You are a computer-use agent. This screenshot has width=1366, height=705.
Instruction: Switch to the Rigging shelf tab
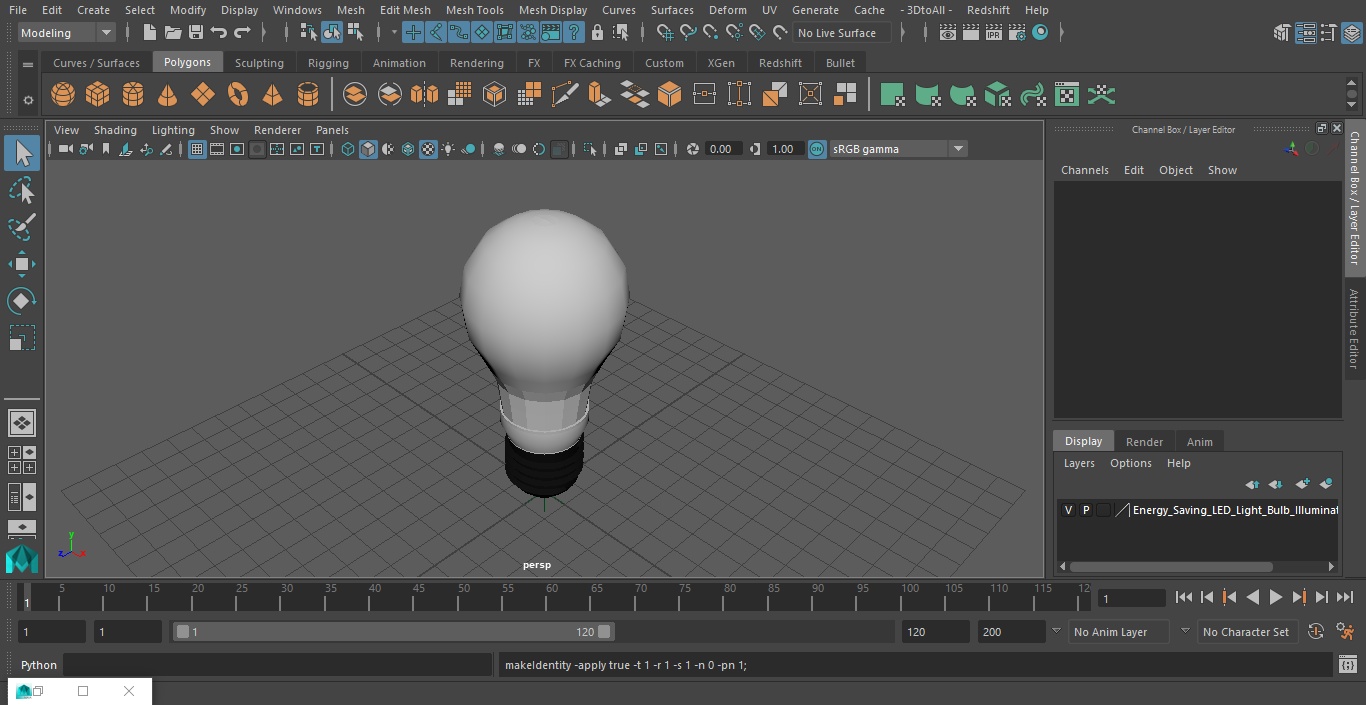328,63
